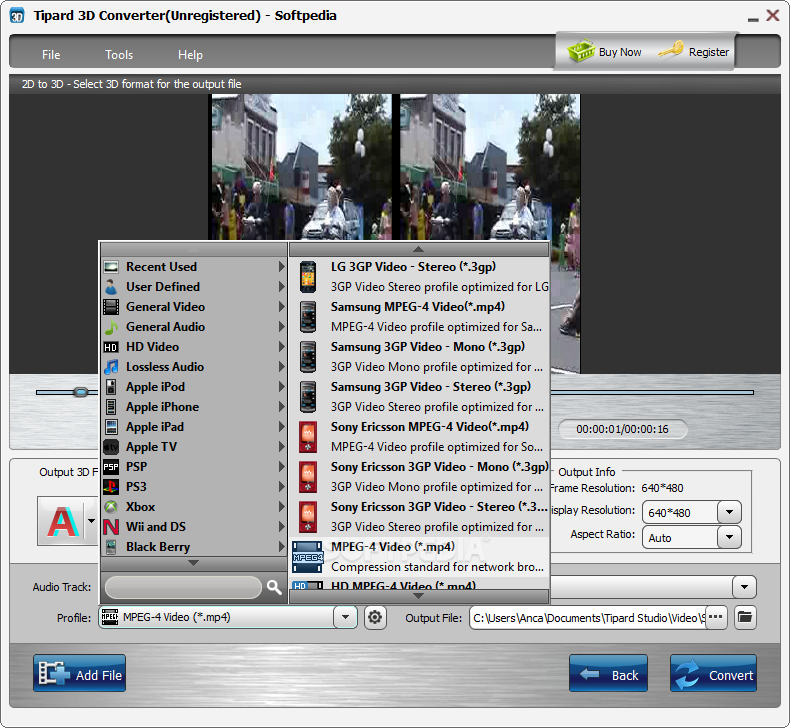The height and width of the screenshot is (728, 790).
Task: Click the Buy Now button
Action: [605, 51]
